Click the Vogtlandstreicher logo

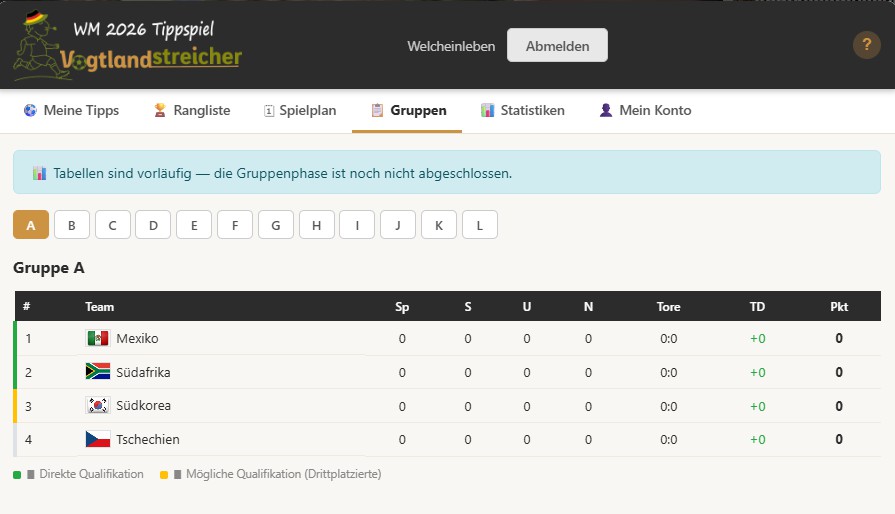click(127, 46)
